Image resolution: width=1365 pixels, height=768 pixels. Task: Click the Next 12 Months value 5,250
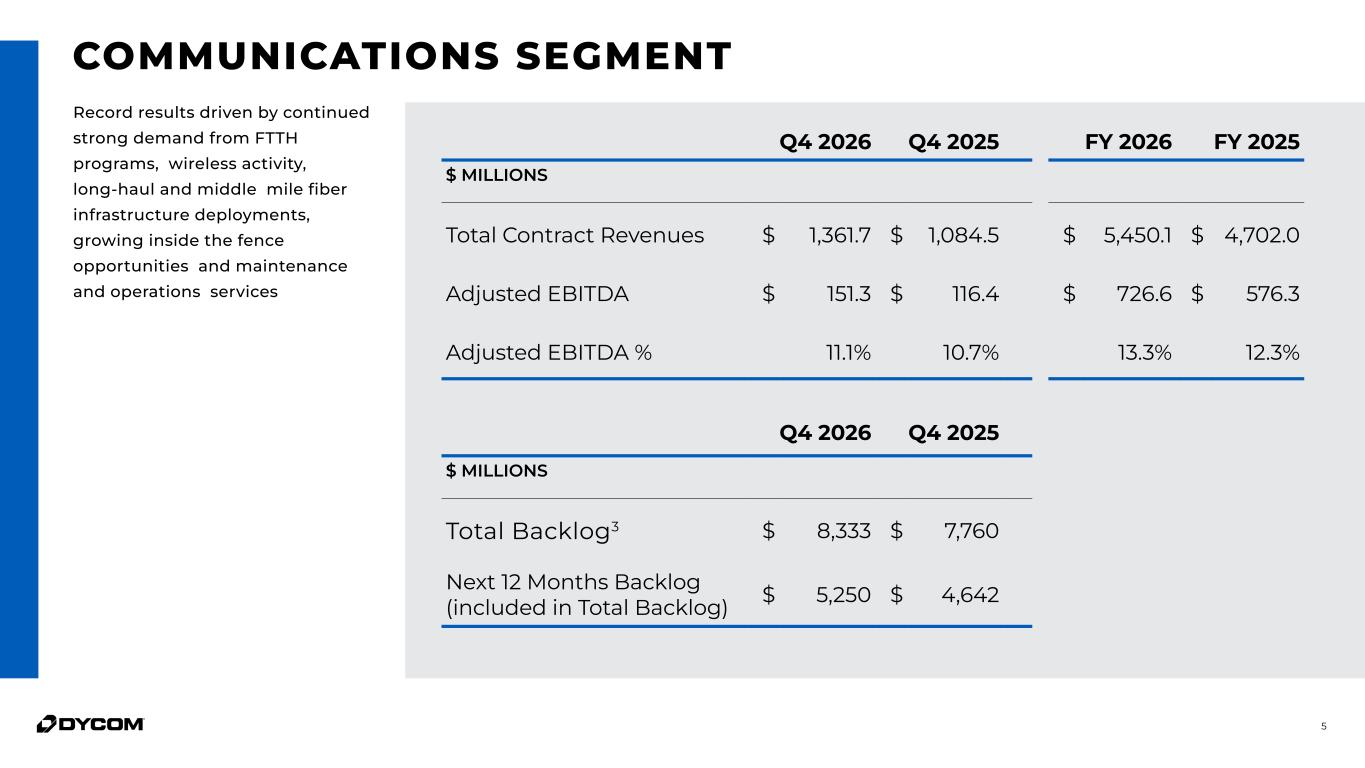[843, 595]
